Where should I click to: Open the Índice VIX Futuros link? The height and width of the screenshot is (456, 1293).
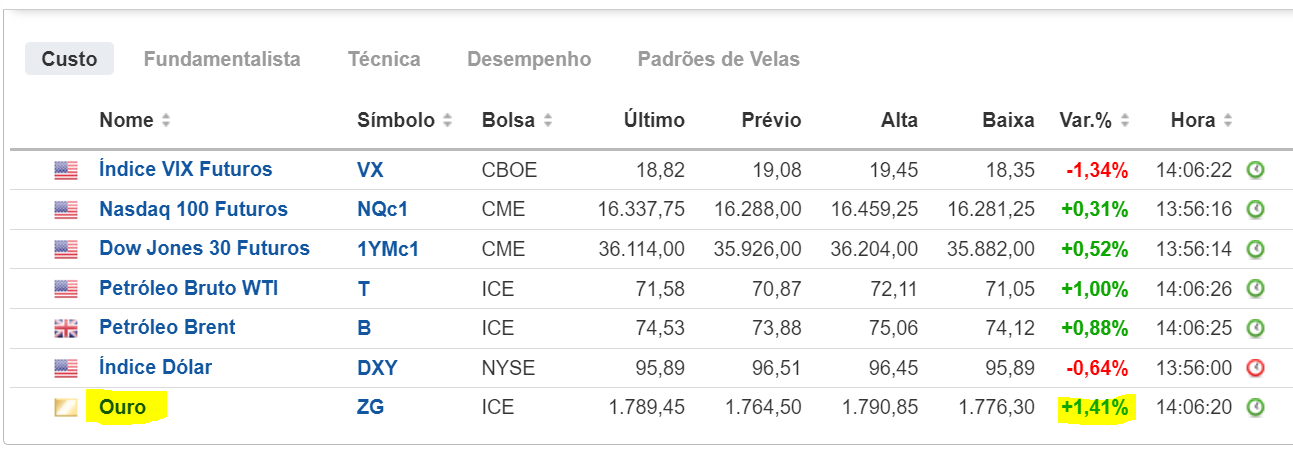click(185, 170)
